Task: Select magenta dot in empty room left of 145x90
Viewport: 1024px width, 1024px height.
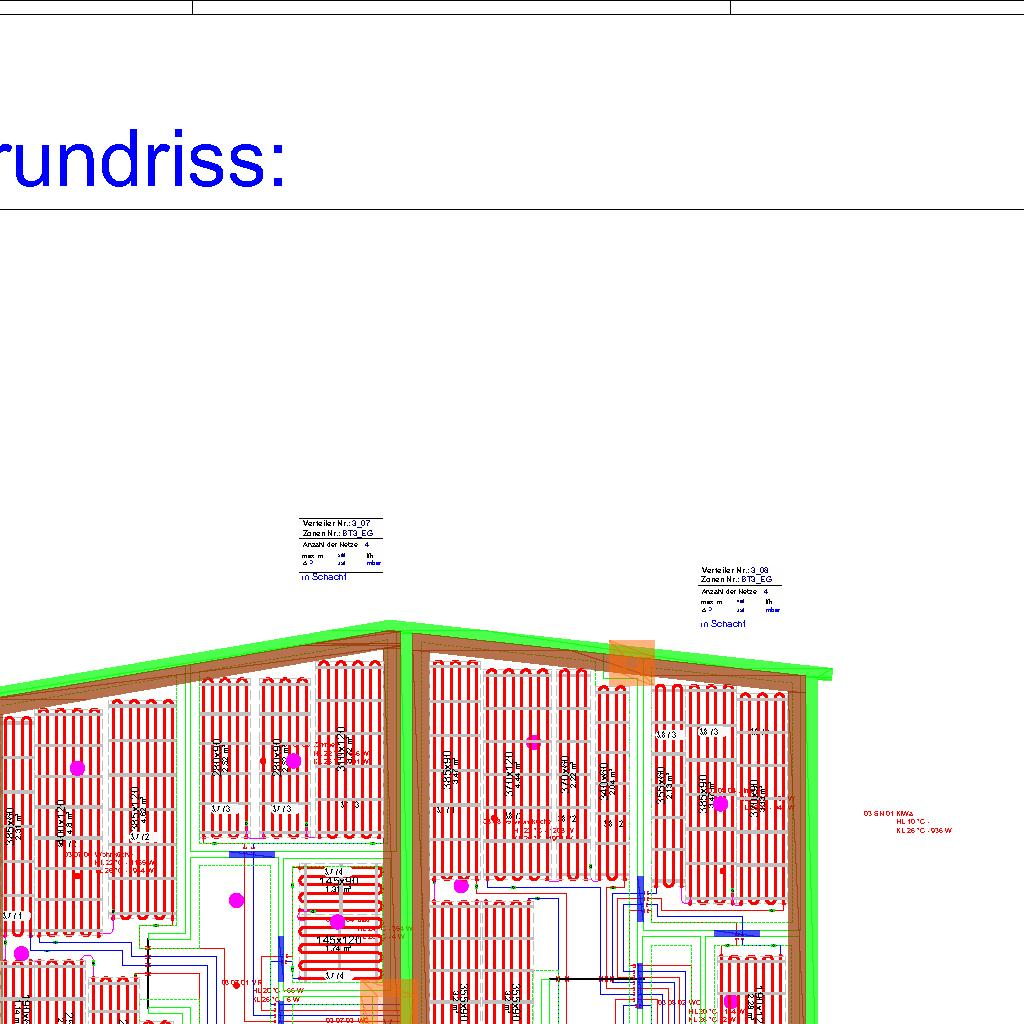Action: (x=236, y=900)
